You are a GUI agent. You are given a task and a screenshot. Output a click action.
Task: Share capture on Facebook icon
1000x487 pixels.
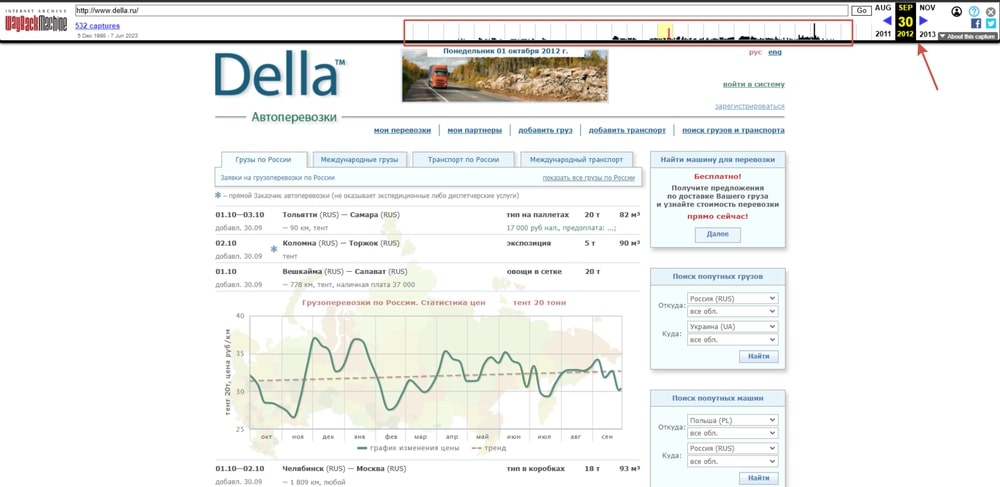click(976, 24)
